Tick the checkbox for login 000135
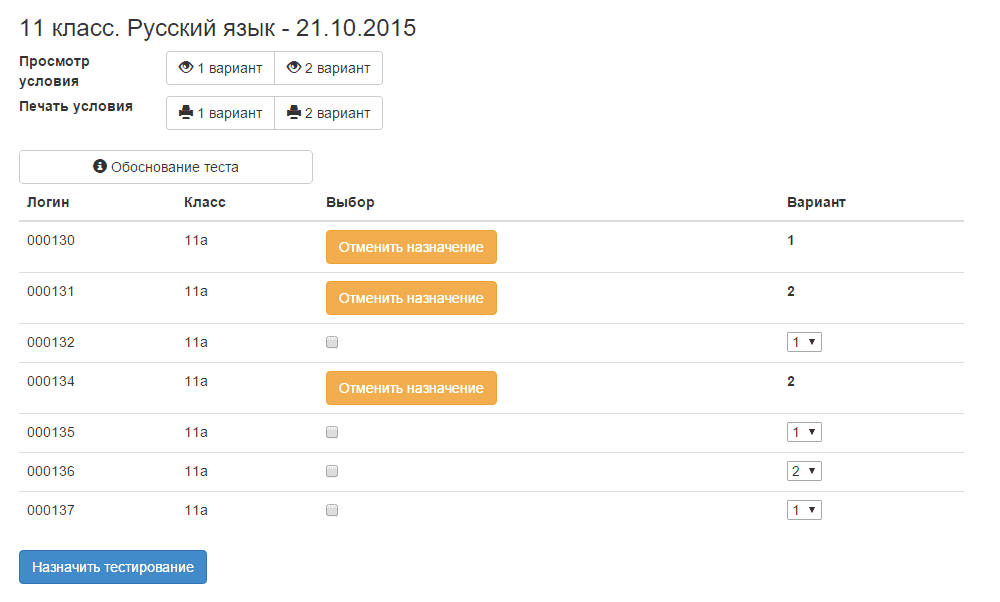 click(332, 432)
